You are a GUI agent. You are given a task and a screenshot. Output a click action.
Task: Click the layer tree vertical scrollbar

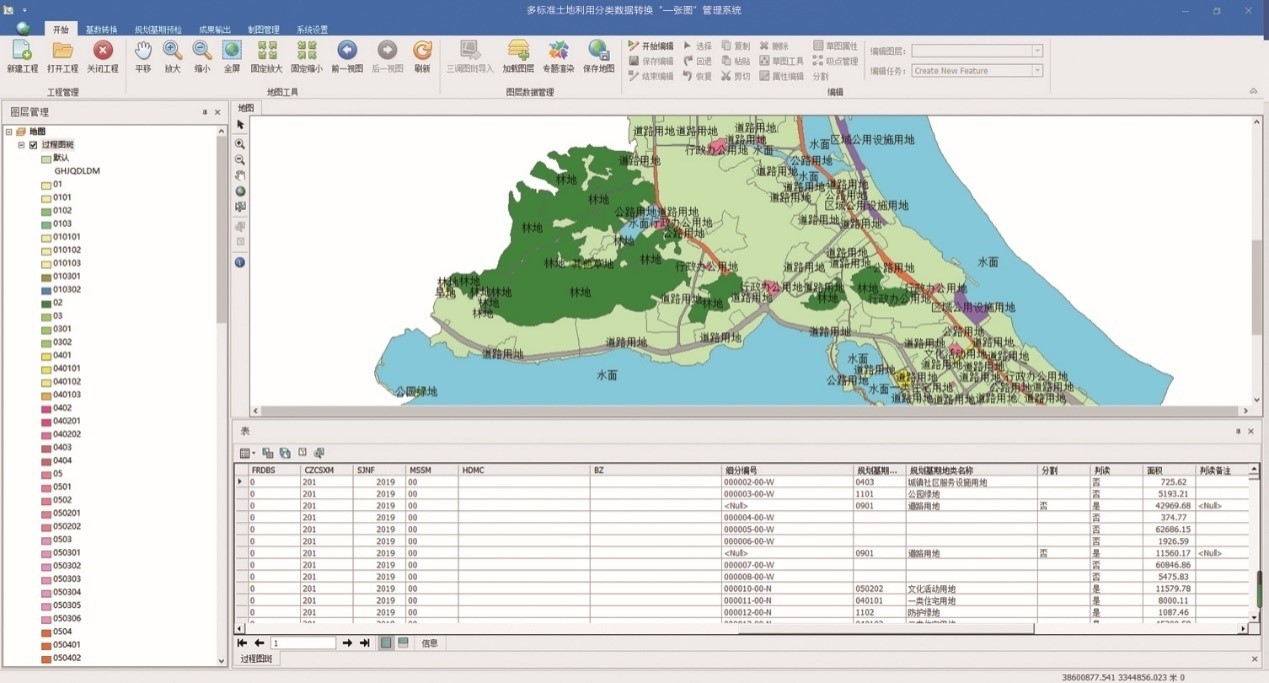pyautogui.click(x=222, y=398)
